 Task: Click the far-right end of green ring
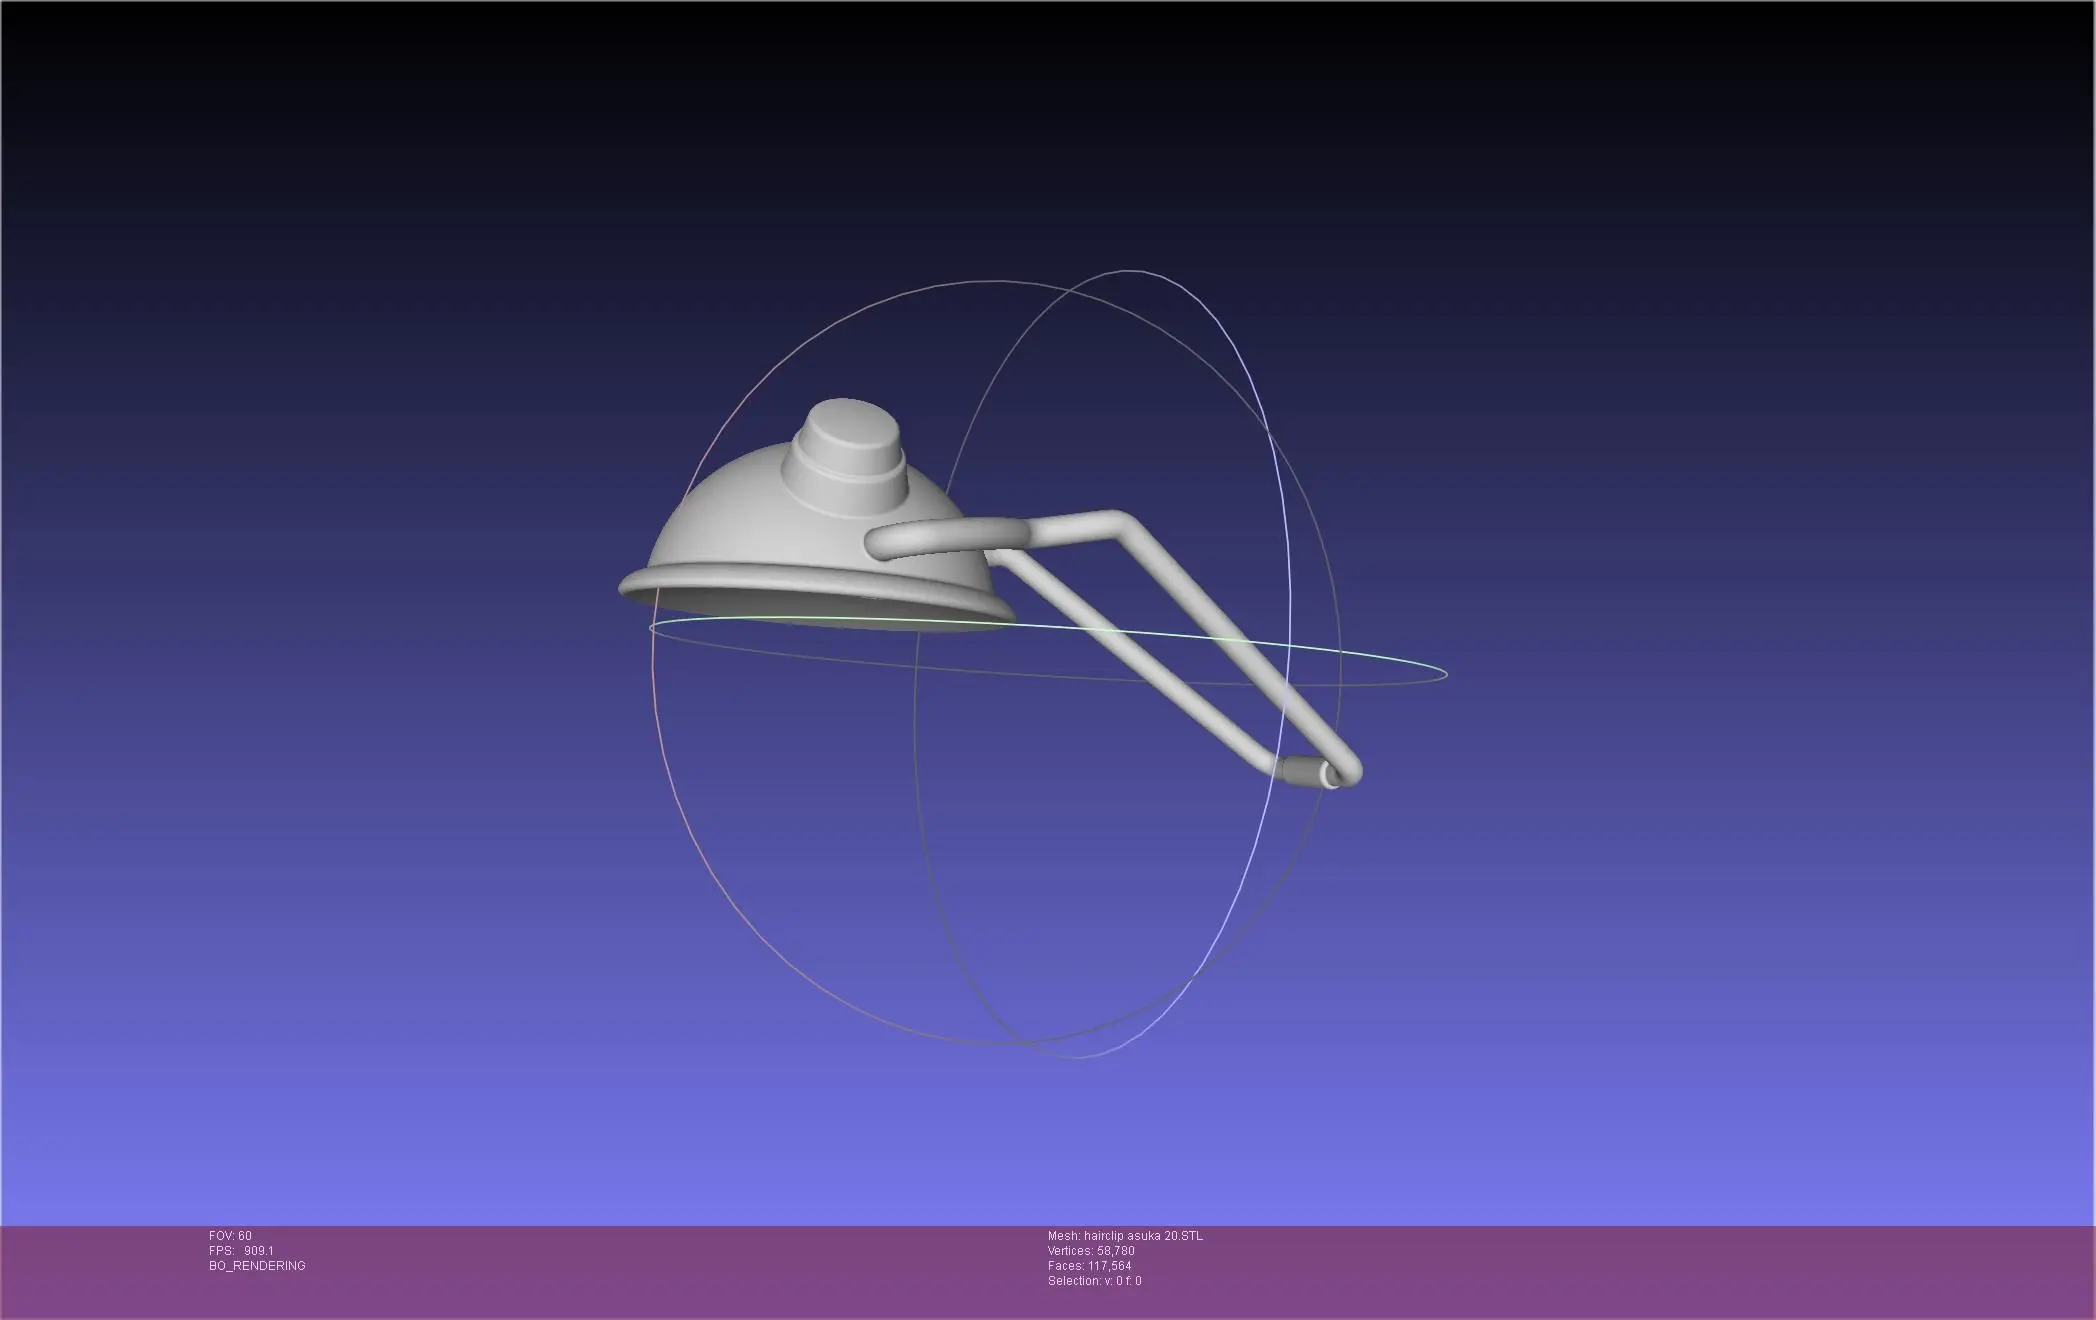coord(1446,673)
